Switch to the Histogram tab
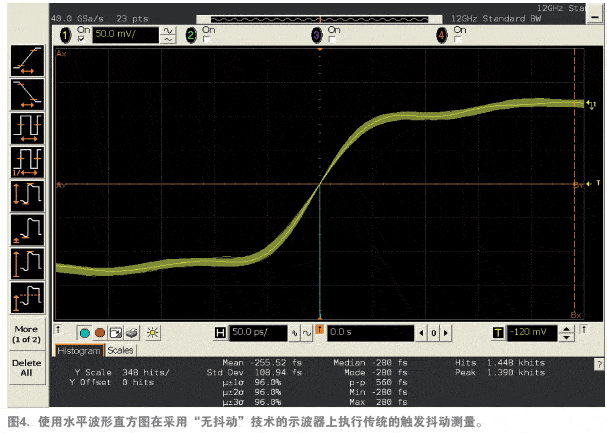 click(x=79, y=351)
